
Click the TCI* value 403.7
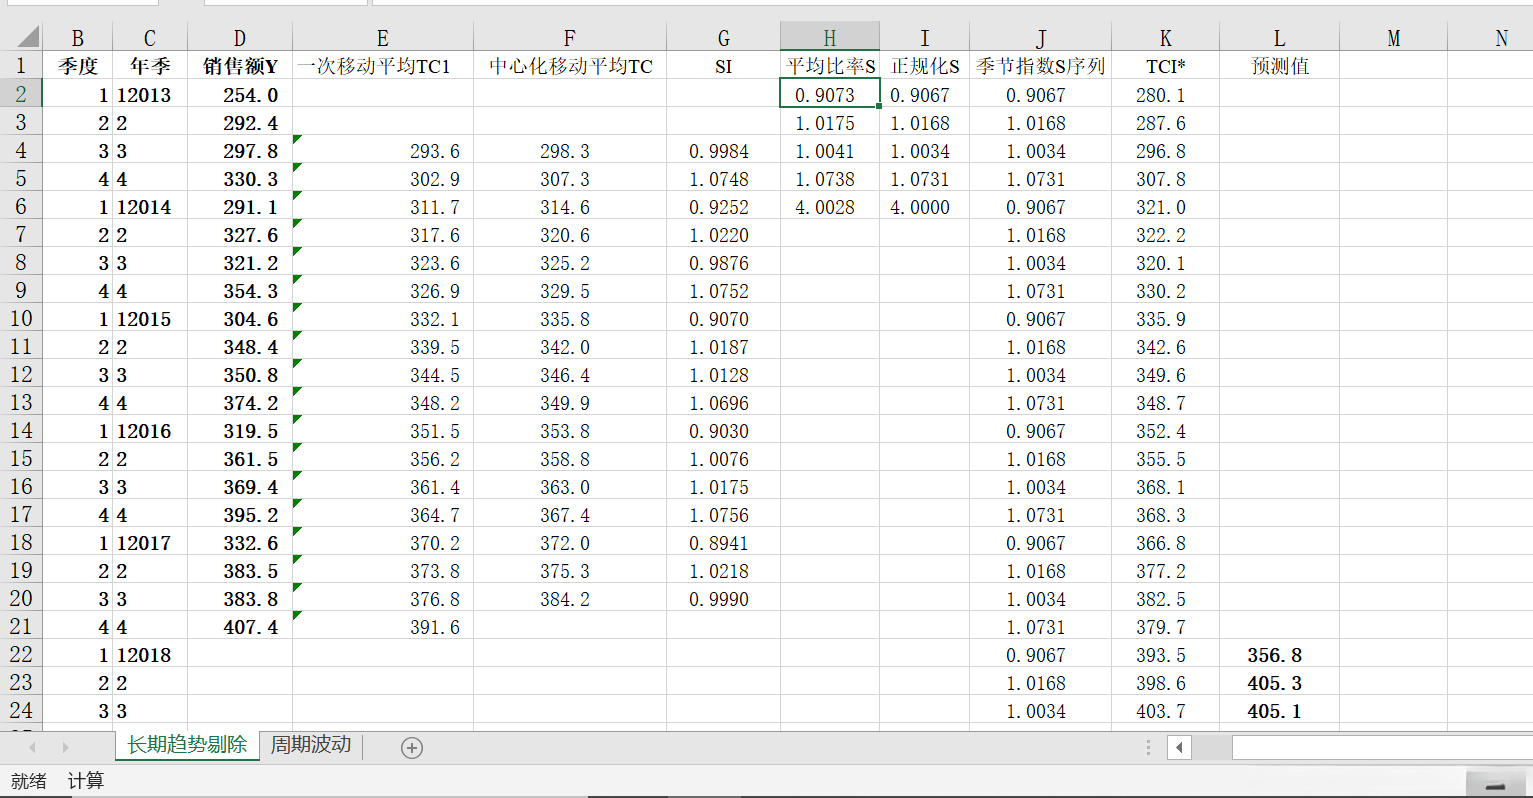click(1166, 710)
